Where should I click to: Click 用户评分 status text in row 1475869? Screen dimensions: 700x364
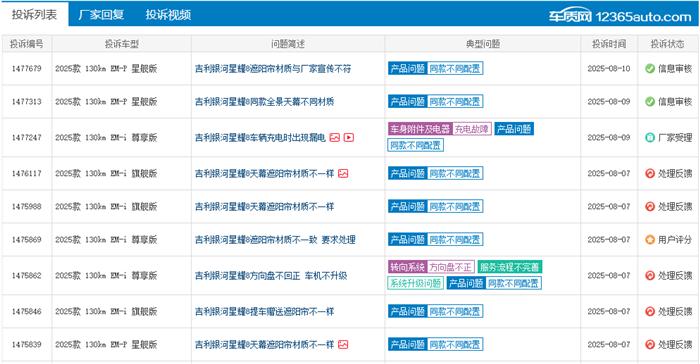pos(675,240)
